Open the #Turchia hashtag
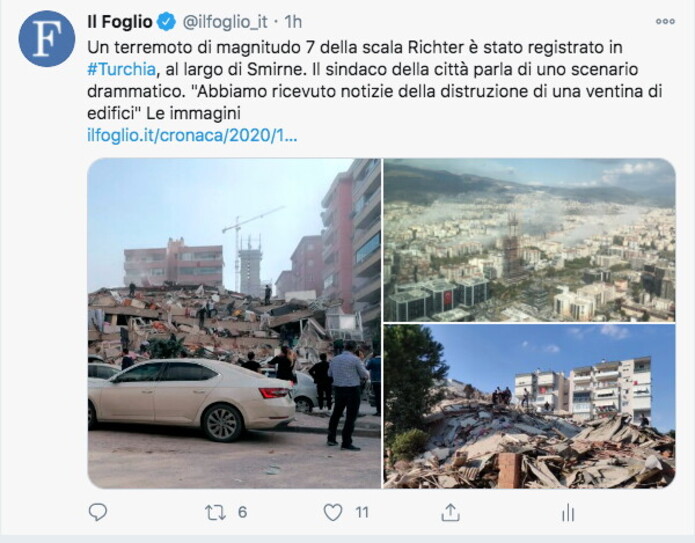Viewport: 695px width, 543px height. (121, 70)
